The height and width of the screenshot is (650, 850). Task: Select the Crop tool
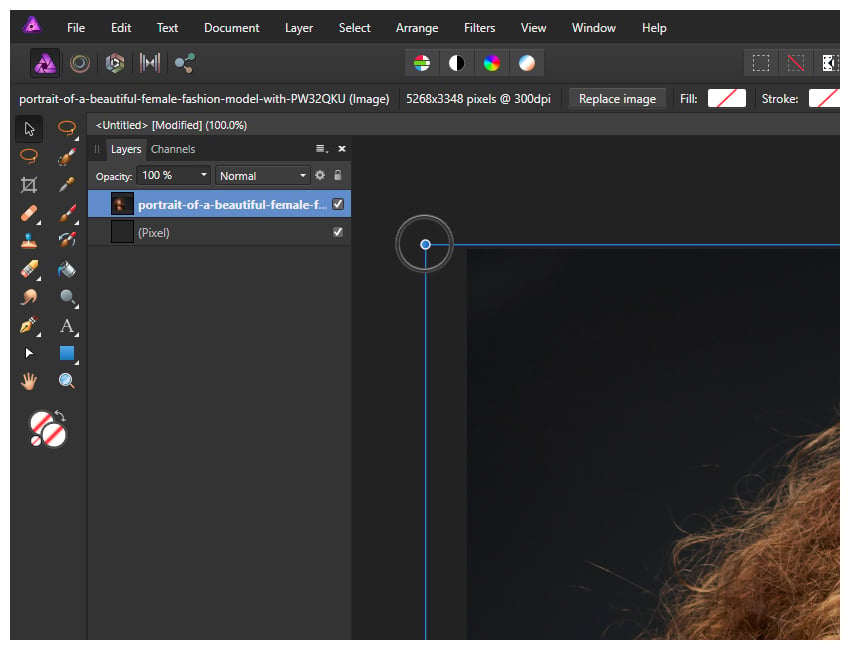click(x=29, y=185)
